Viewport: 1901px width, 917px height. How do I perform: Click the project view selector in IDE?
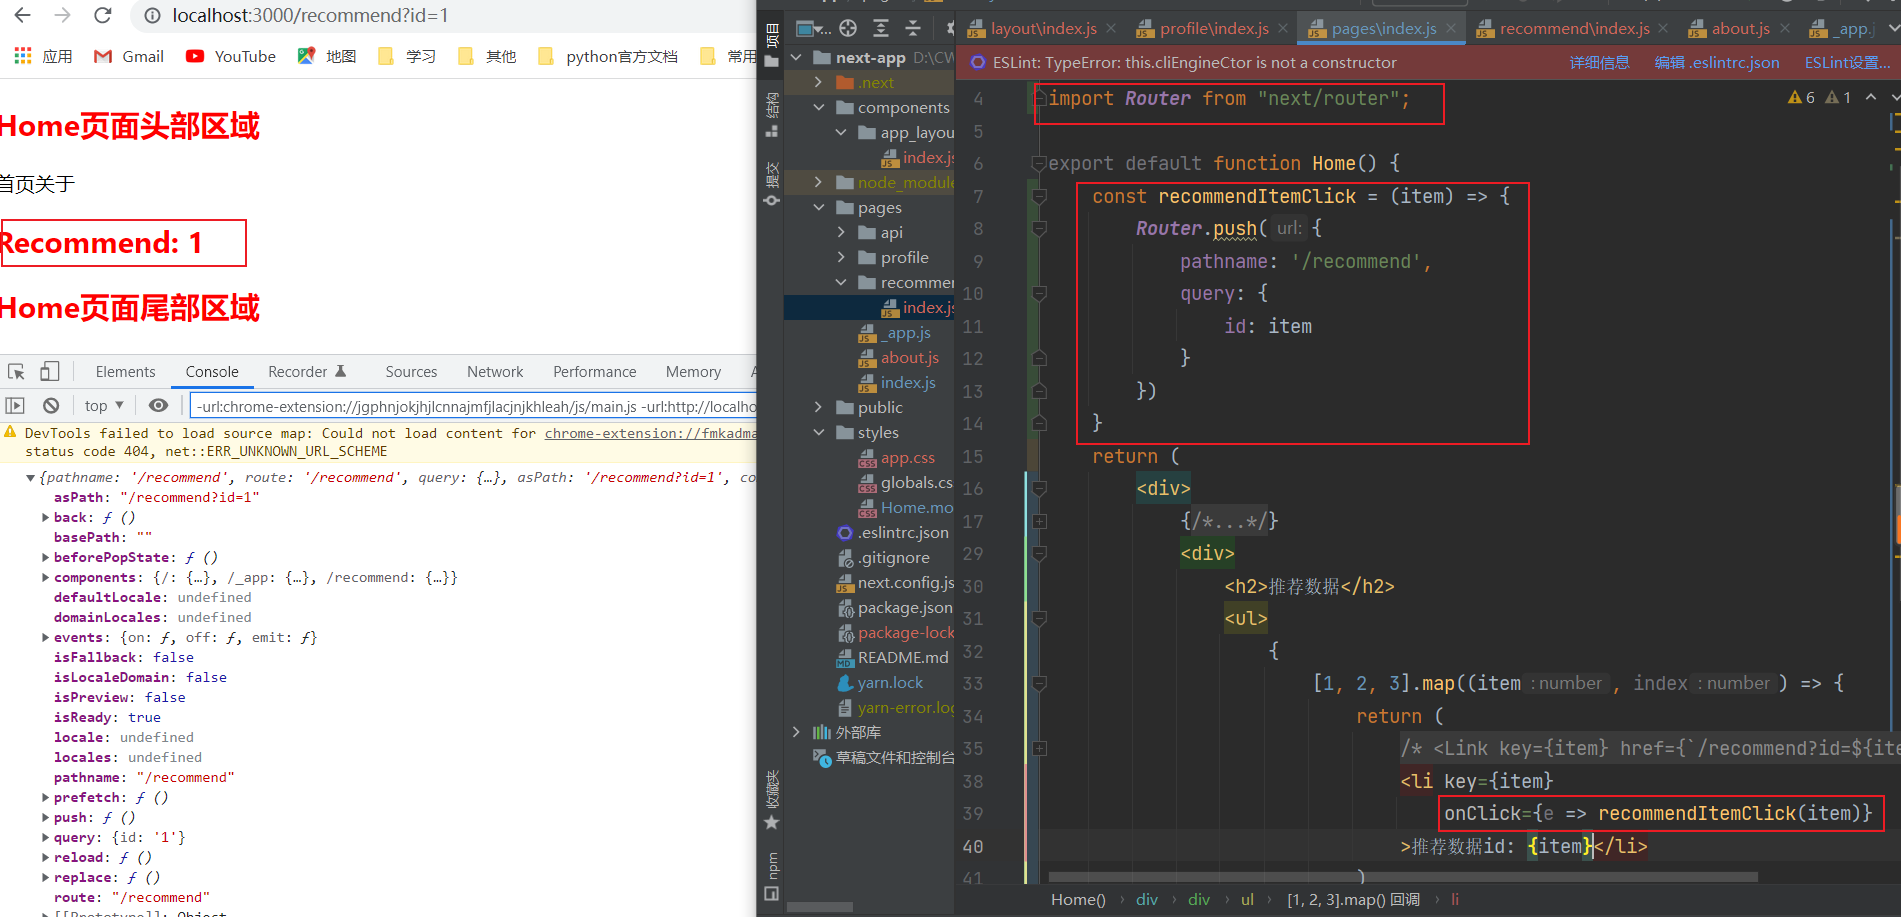click(812, 28)
